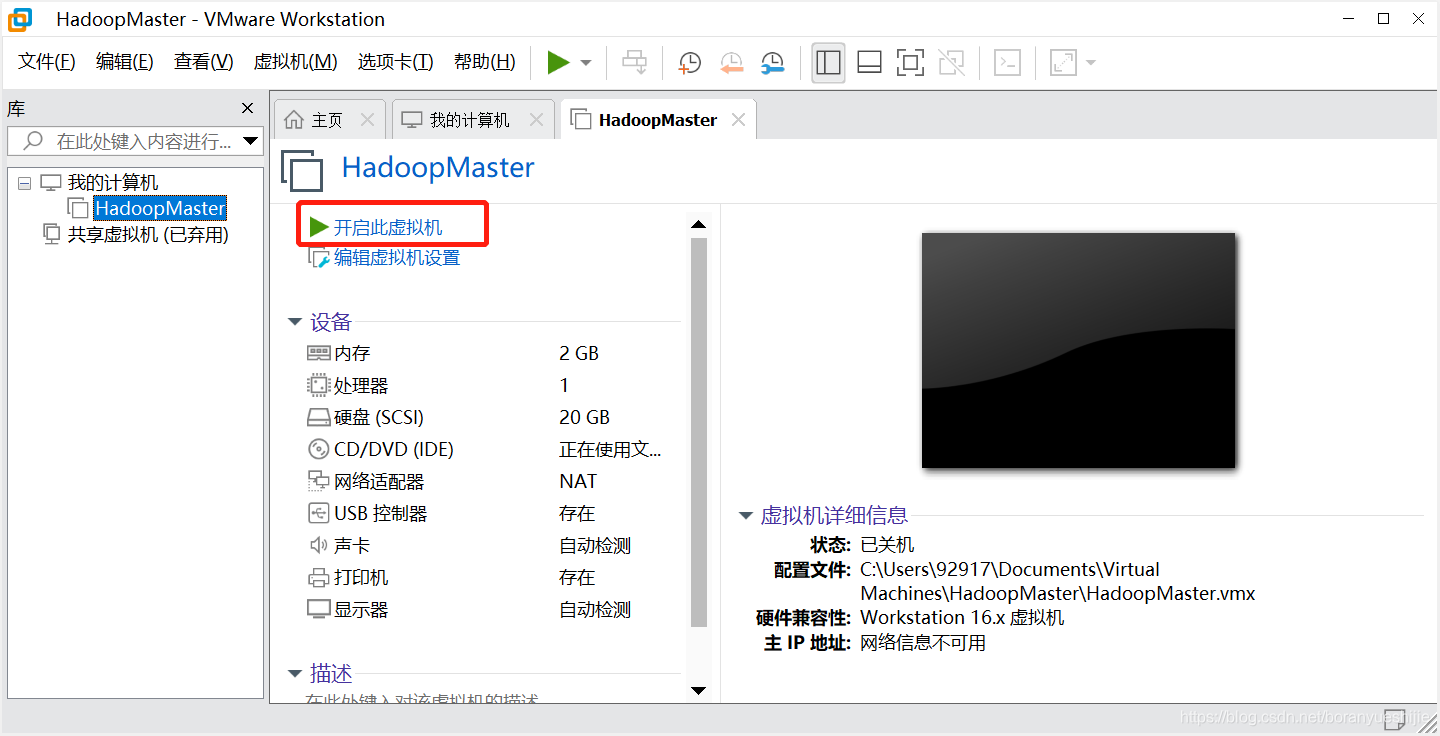Revert to snapshot toolbar icon
This screenshot has height=736, width=1440.
click(731, 63)
